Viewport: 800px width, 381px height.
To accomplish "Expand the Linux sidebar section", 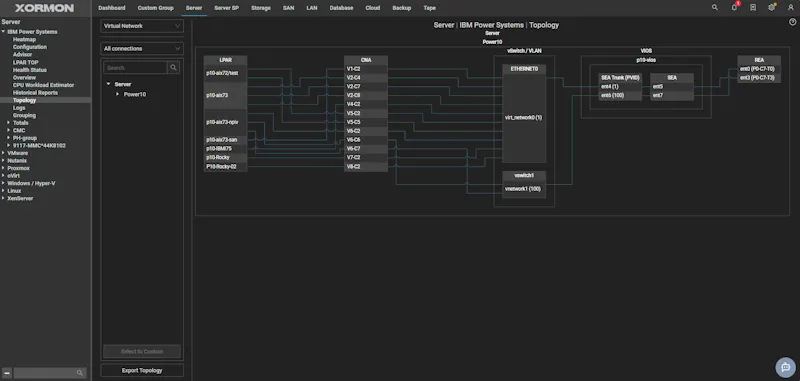I will tap(4, 191).
